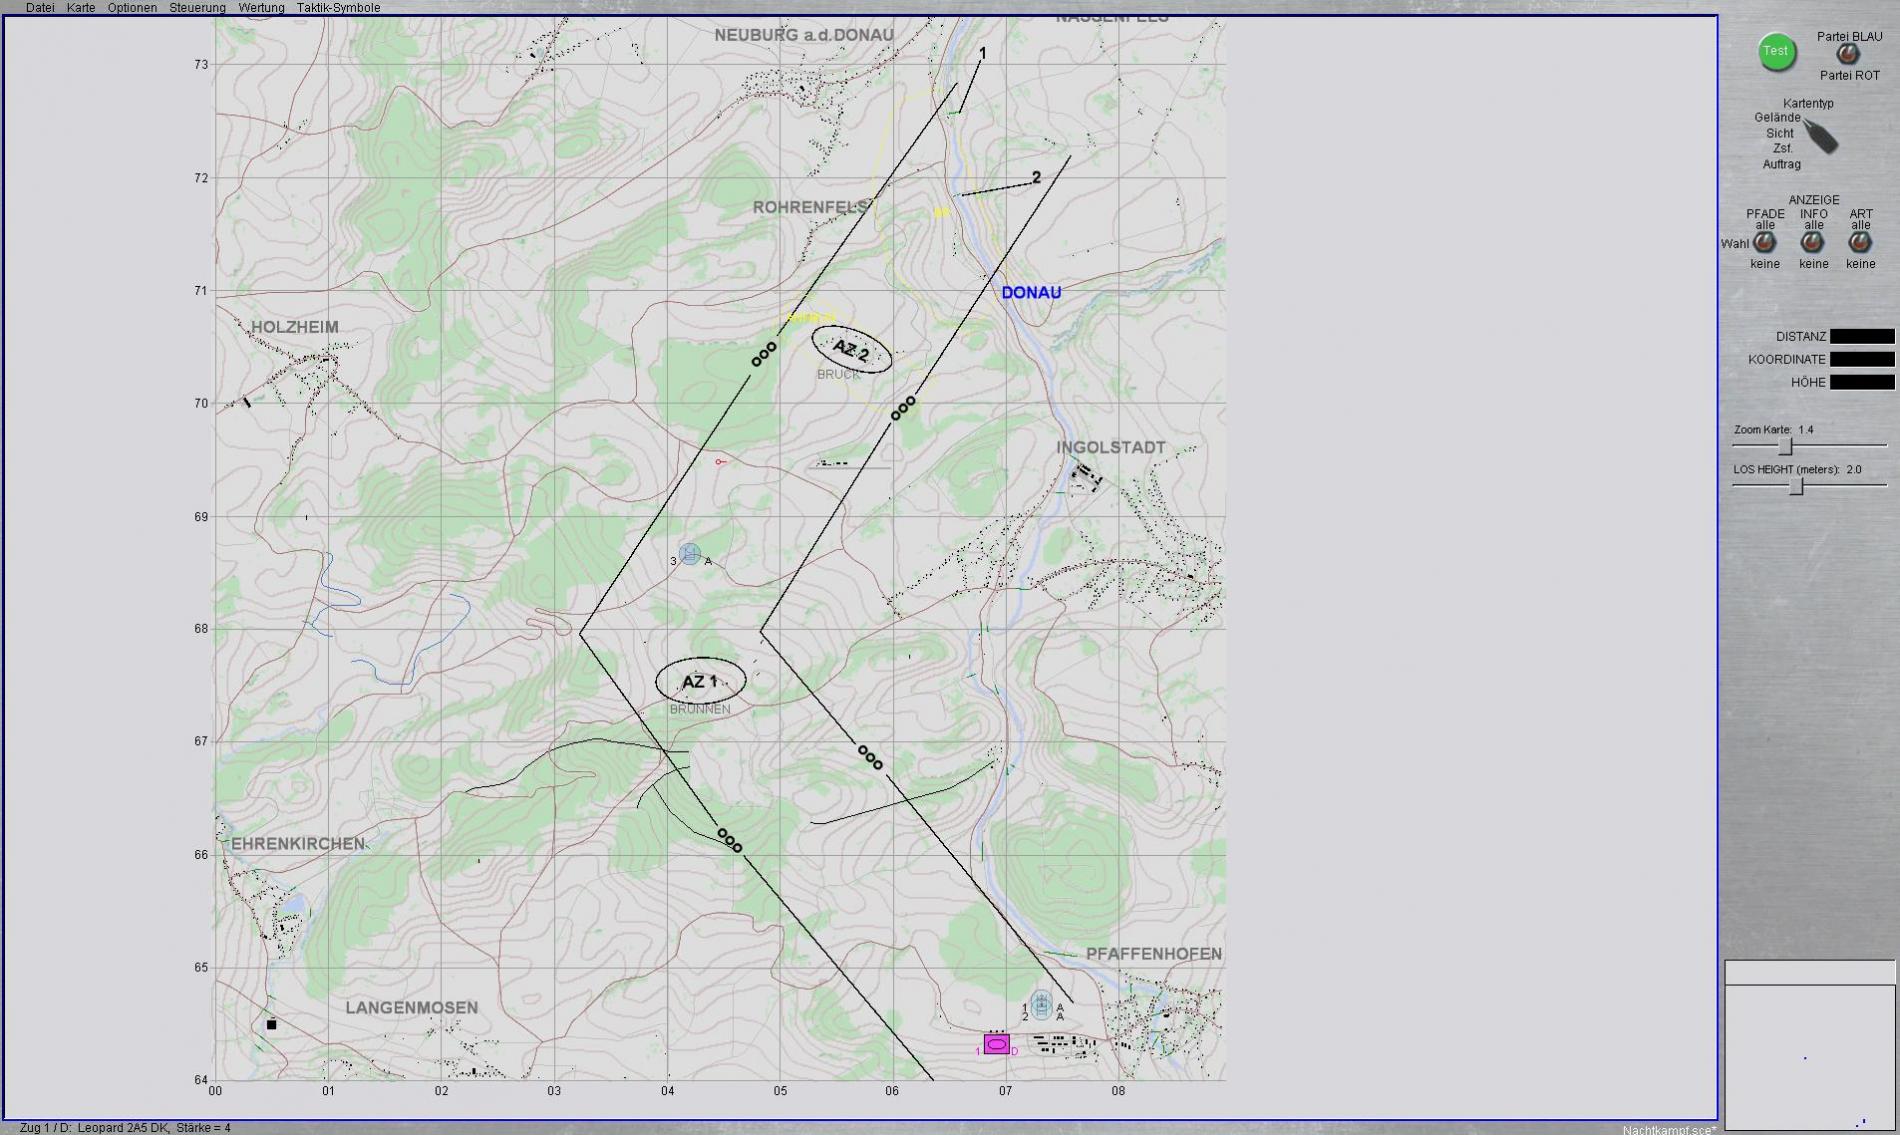Toggle the PFADE display switch
This screenshot has width=1900, height=1135.
tap(1765, 243)
